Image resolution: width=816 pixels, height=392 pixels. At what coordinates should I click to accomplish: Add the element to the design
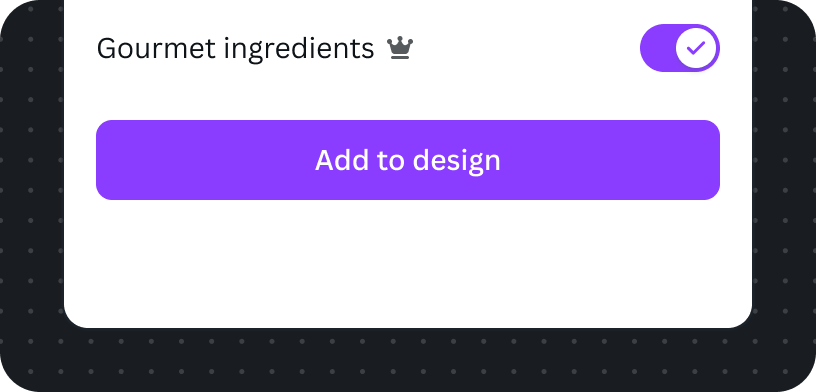[408, 160]
